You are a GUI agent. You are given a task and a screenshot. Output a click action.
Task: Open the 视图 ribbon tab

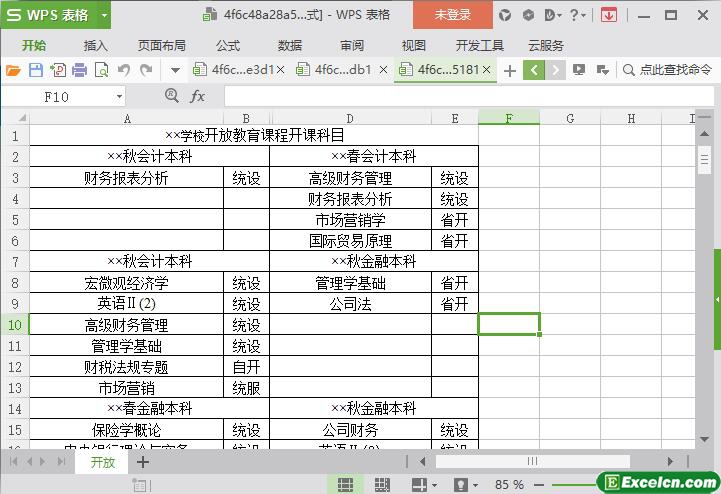(x=414, y=46)
